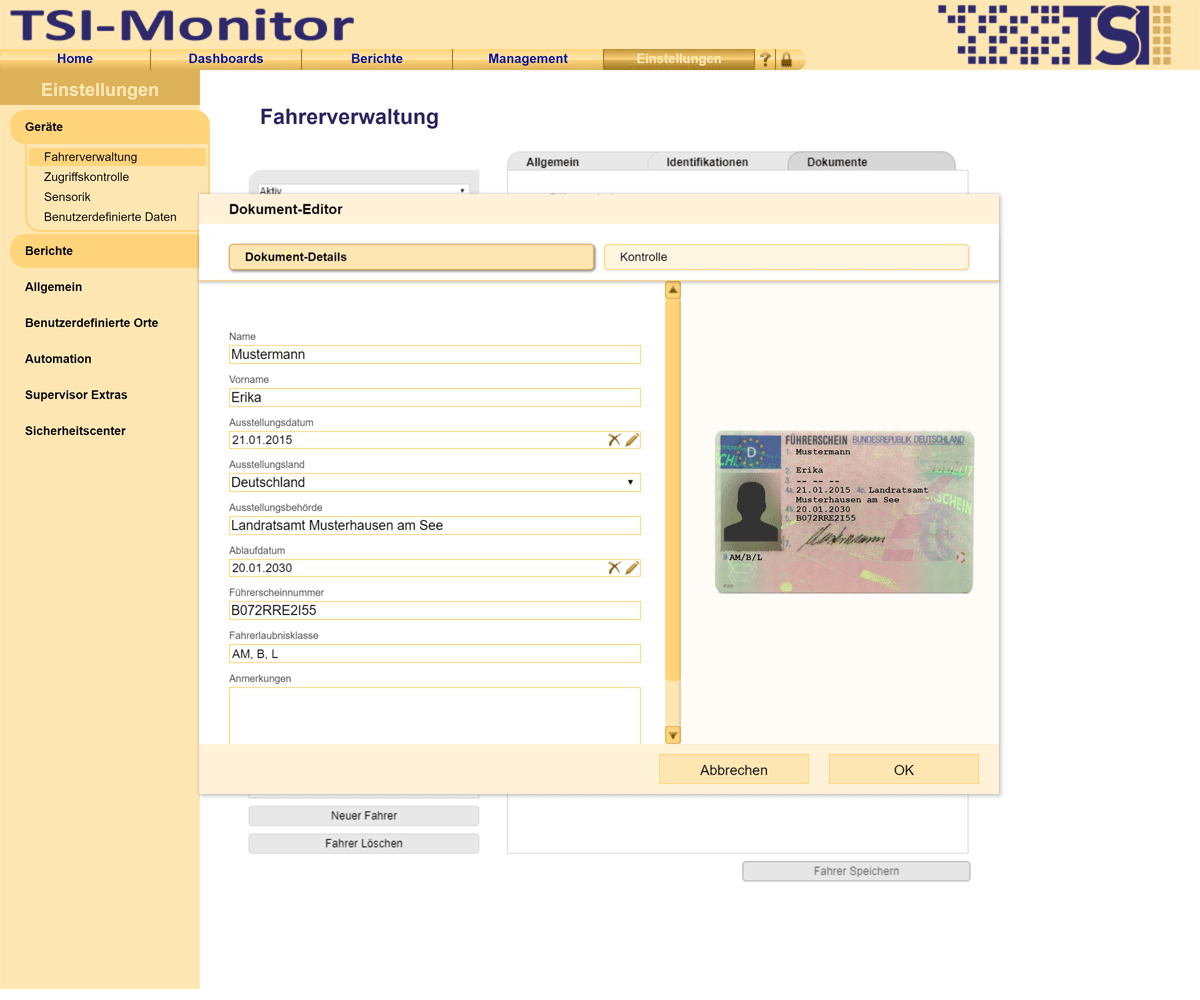Click the padlock icon in navigation bar
Viewport: 1200px width, 1000px height.
pos(786,59)
